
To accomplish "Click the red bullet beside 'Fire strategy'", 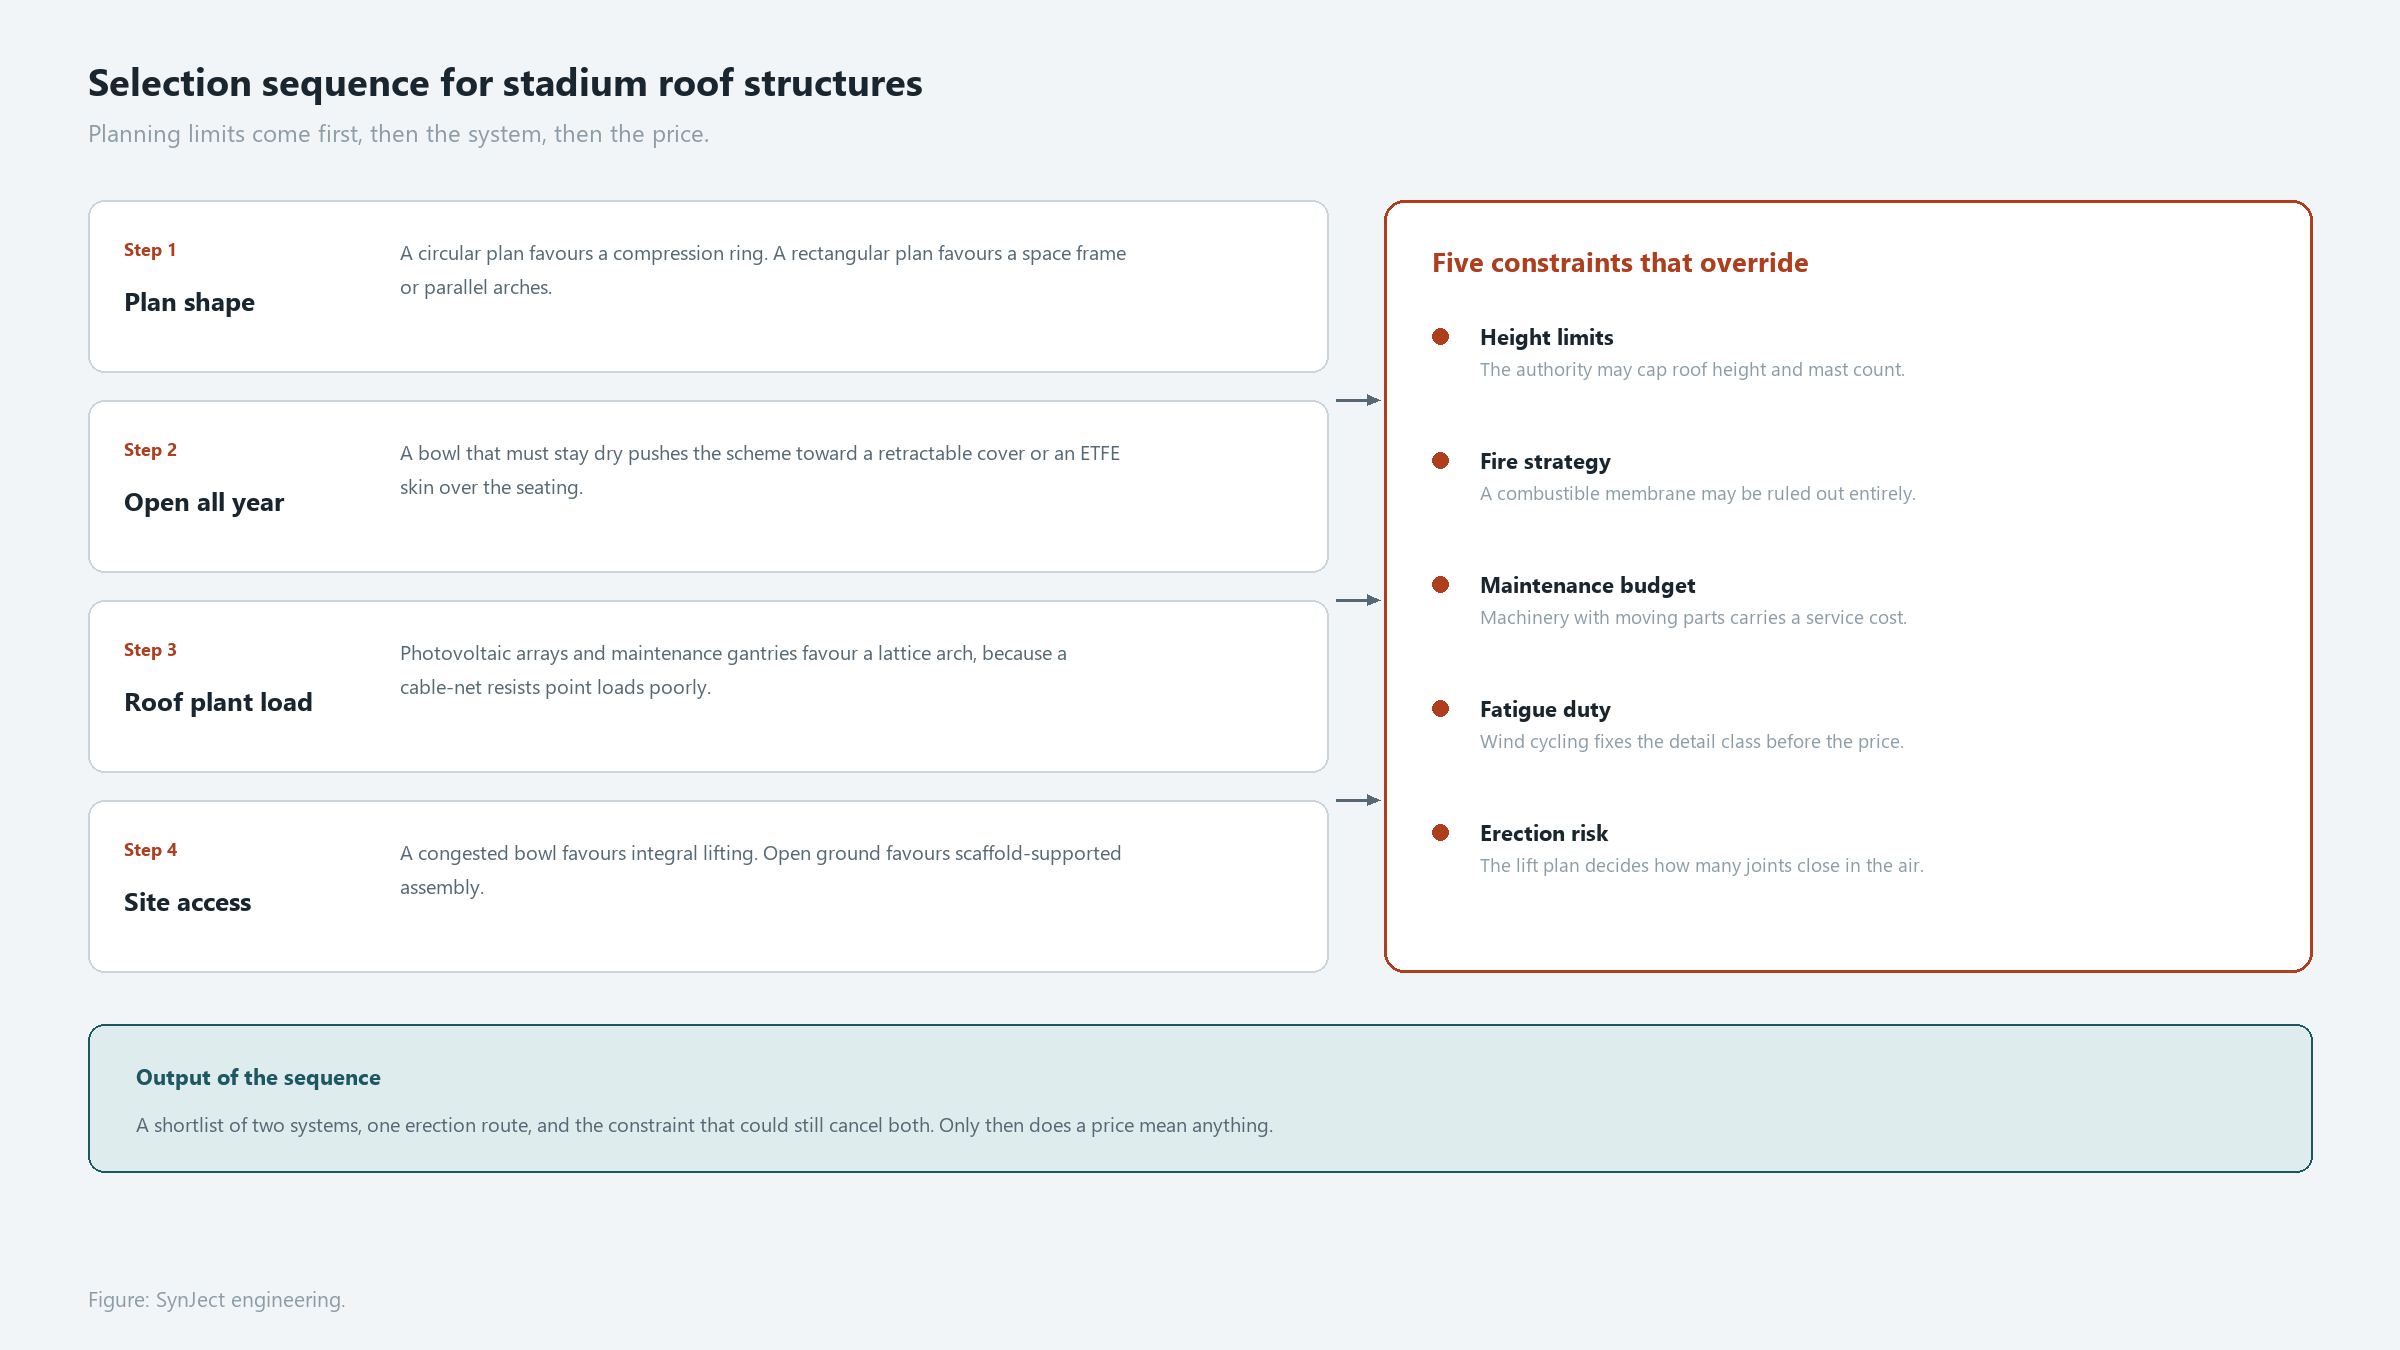I will tap(1441, 461).
